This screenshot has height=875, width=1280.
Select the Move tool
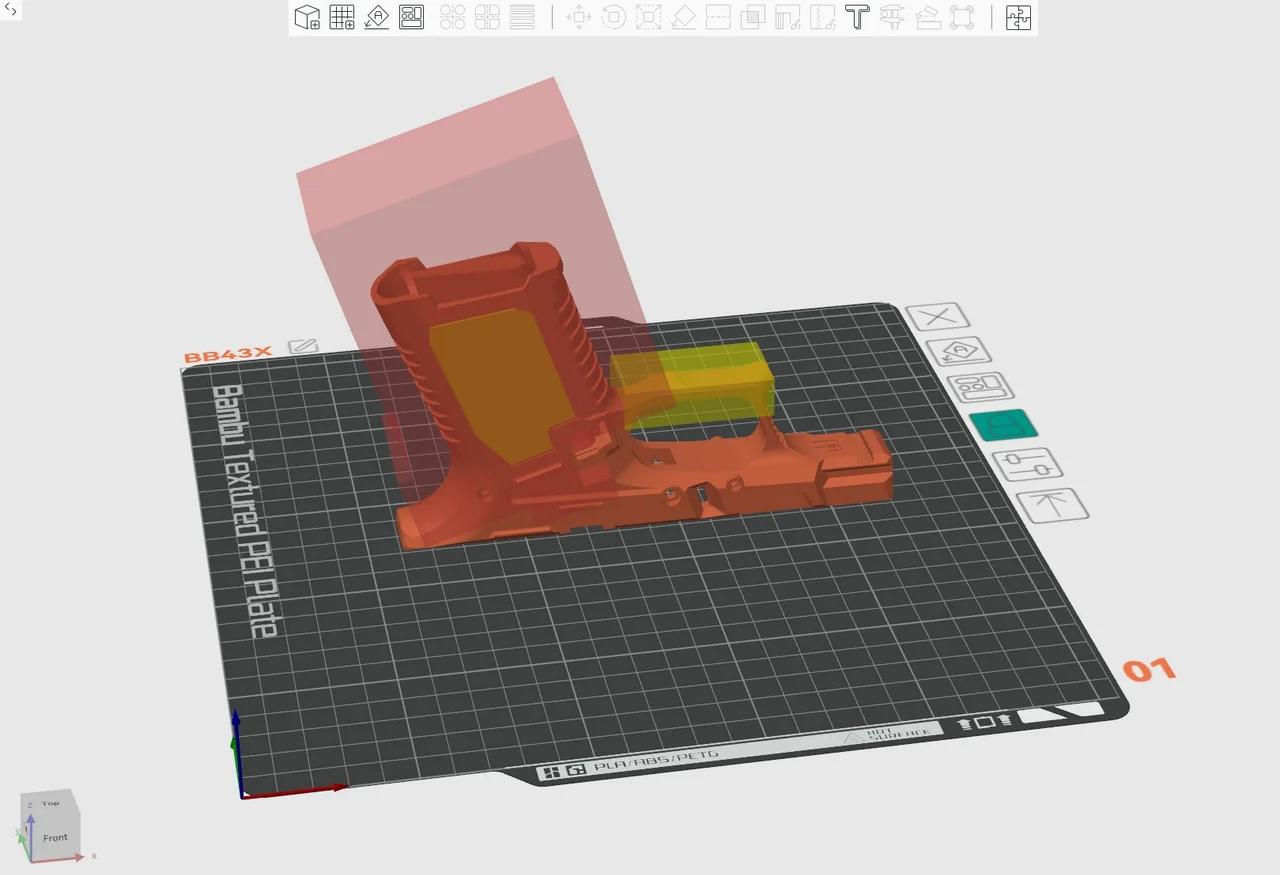click(579, 17)
